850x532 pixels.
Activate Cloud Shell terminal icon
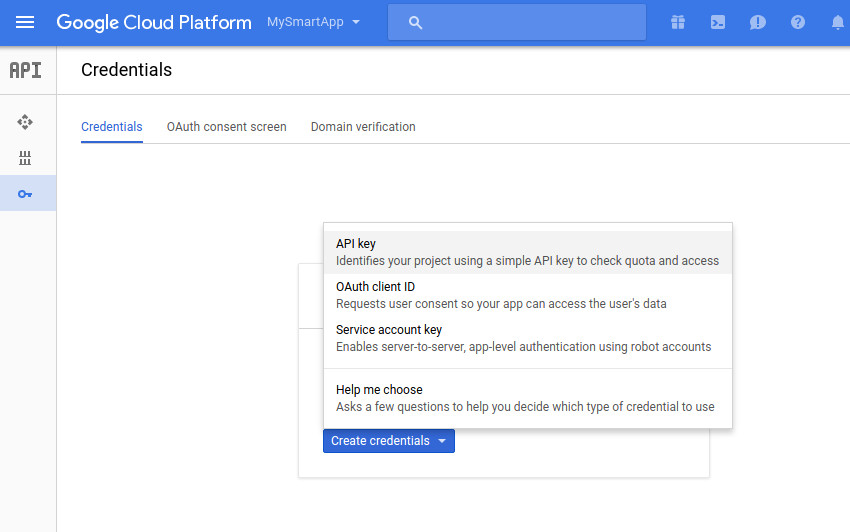tap(718, 22)
